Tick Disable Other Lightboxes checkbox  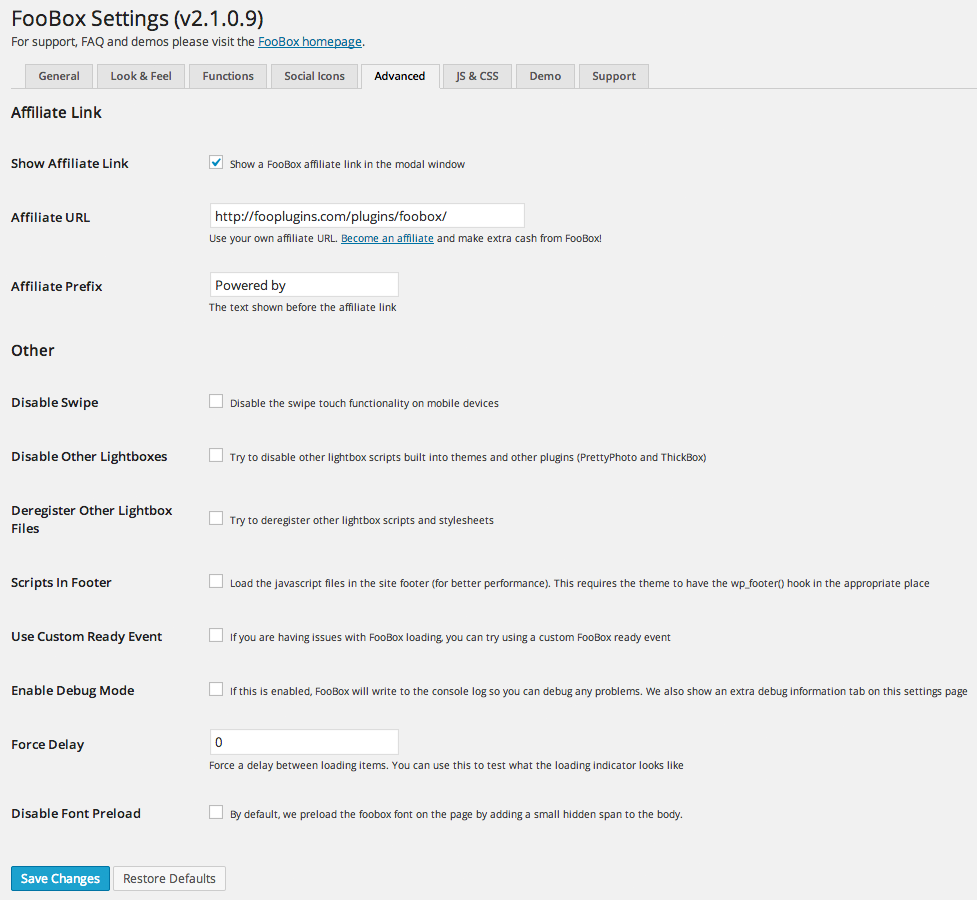[216, 456]
